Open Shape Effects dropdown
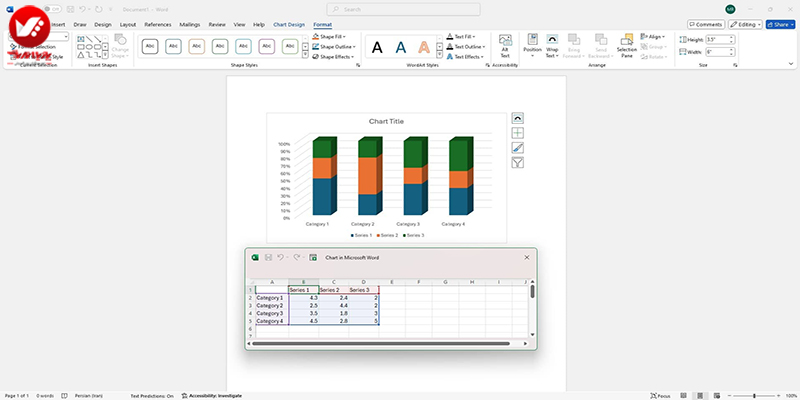The height and width of the screenshot is (400, 800). (333, 57)
